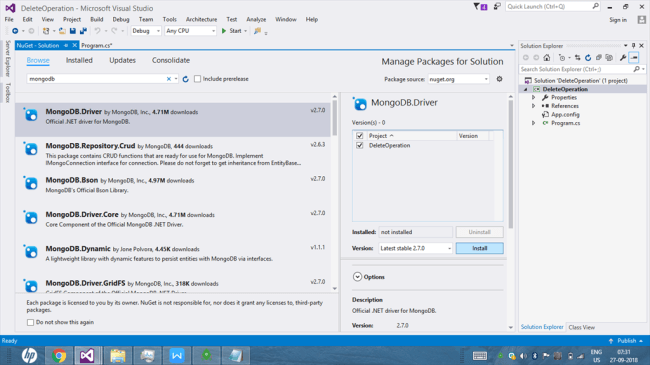Image resolution: width=650 pixels, height=365 pixels.
Task: Expand the References node
Action: pos(534,106)
